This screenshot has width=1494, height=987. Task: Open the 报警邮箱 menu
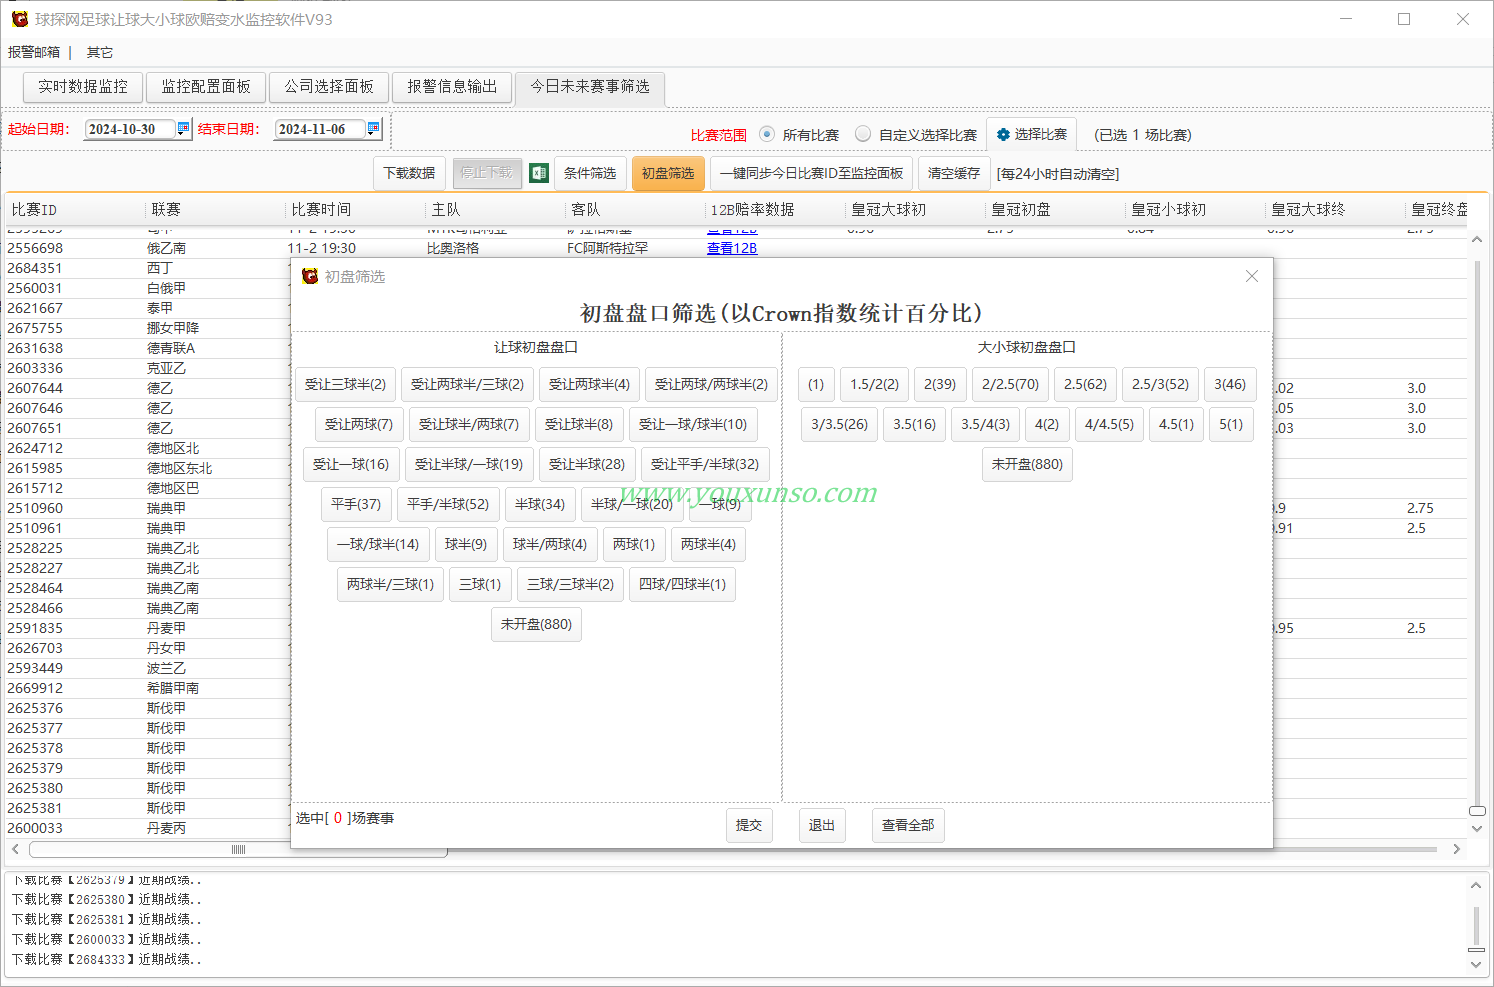(34, 52)
